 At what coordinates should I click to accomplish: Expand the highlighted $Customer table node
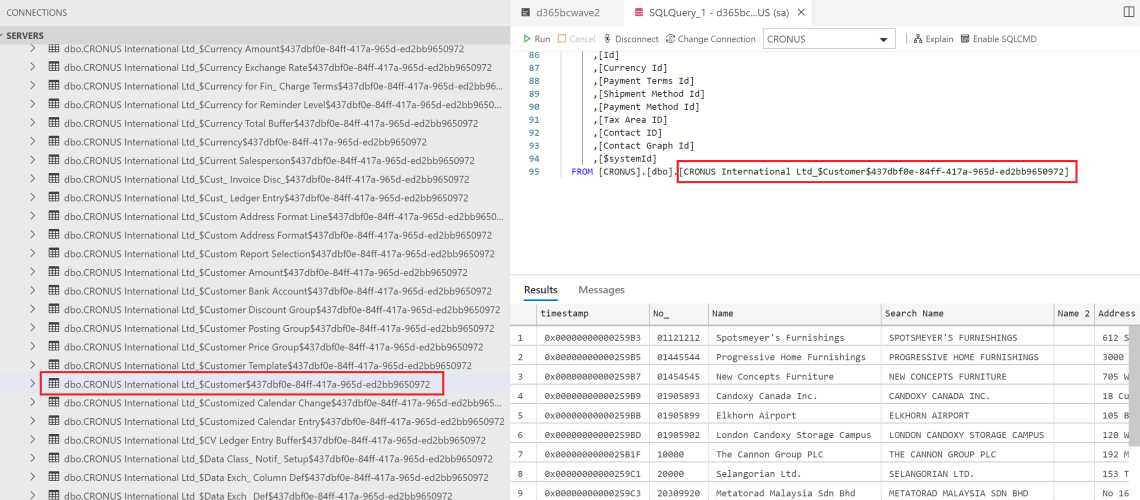click(x=33, y=384)
